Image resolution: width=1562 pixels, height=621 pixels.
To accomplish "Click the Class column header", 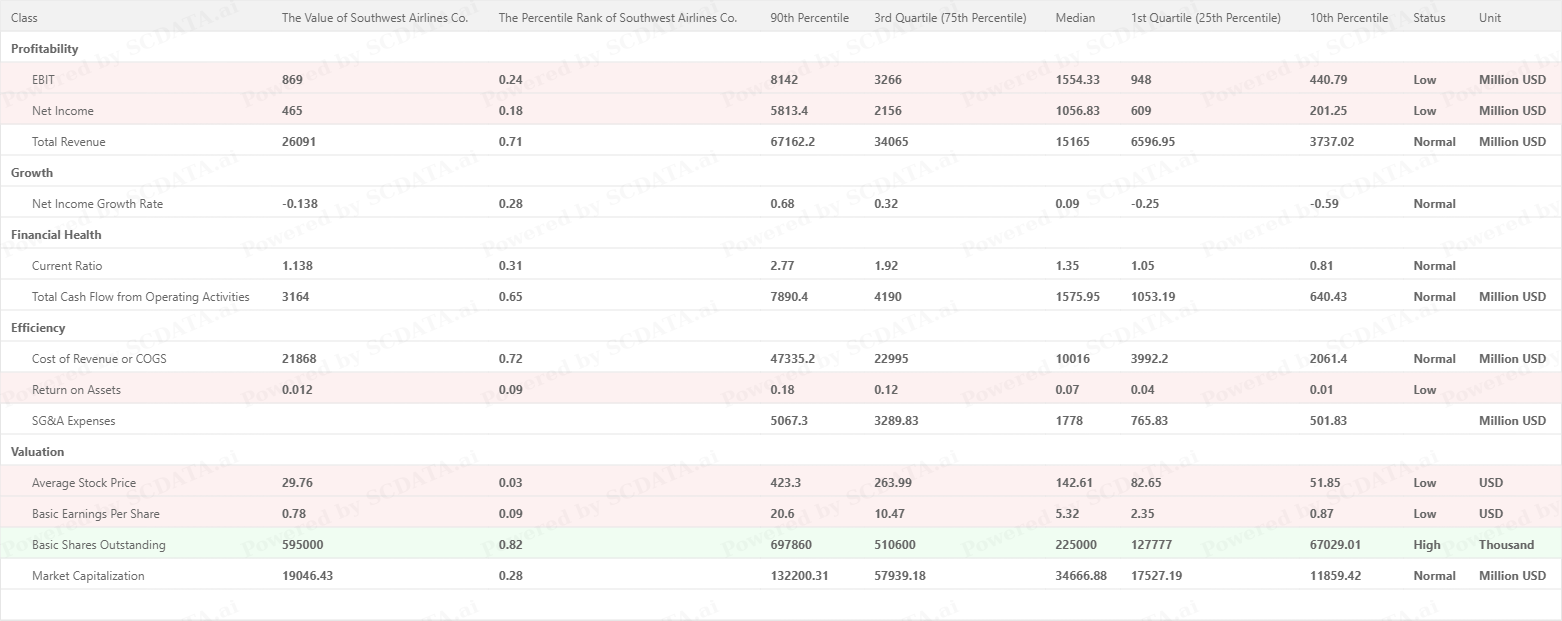I will 24,18.
